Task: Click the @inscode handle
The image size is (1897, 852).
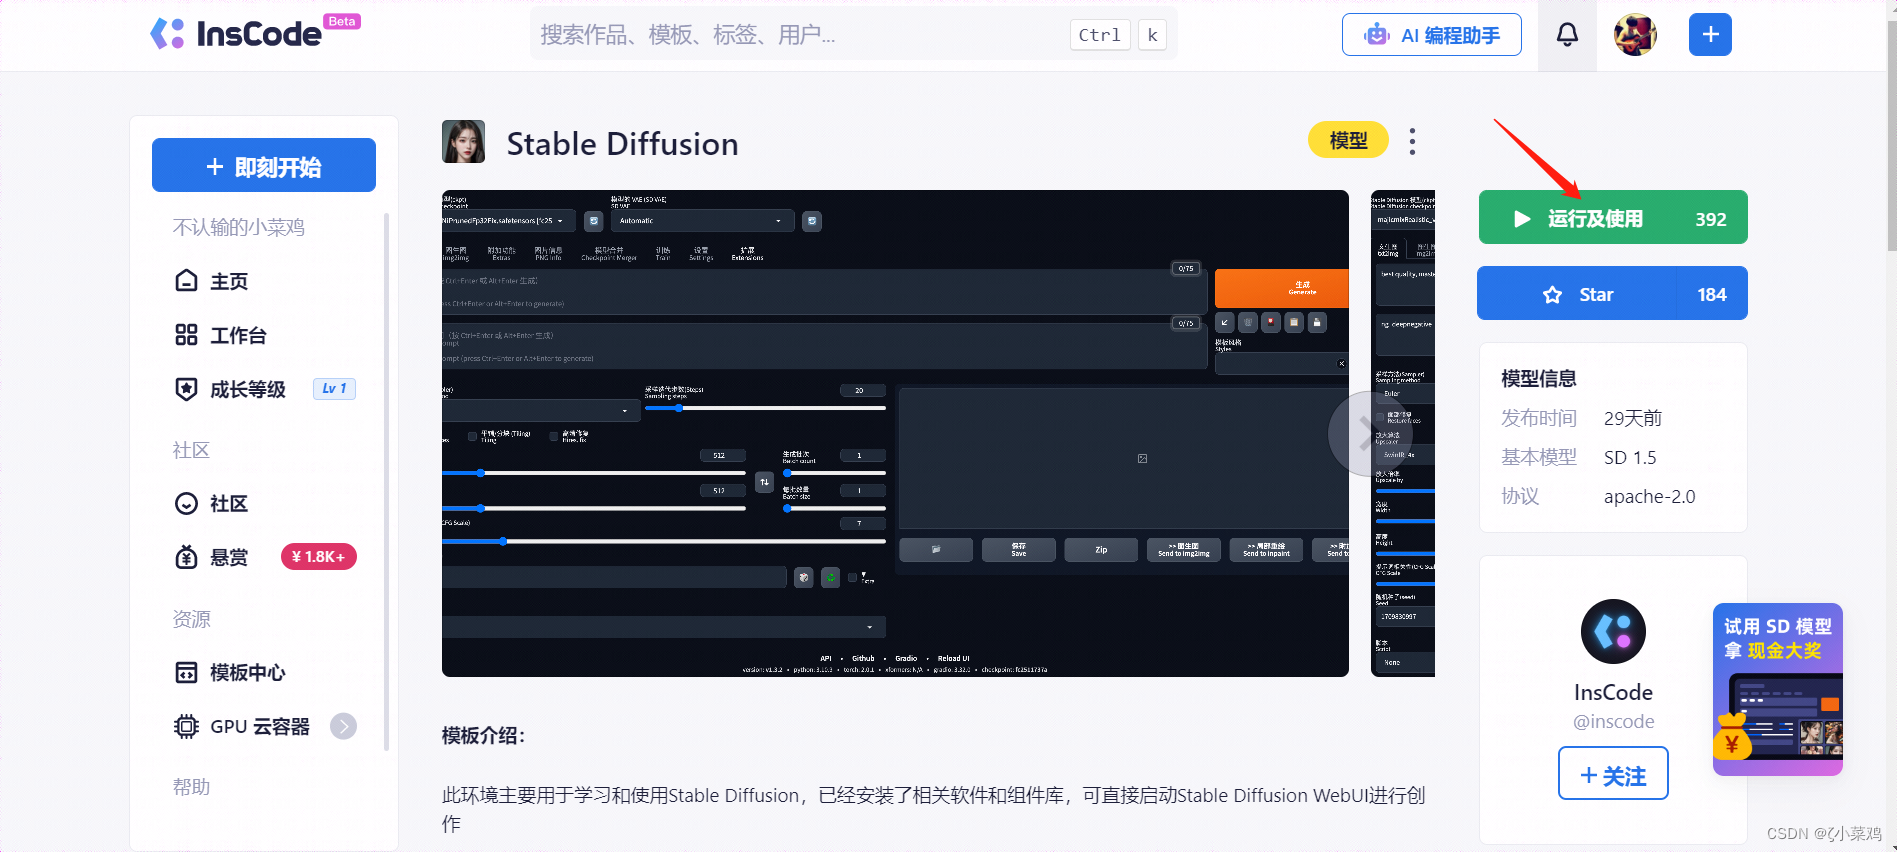Action: [1613, 721]
